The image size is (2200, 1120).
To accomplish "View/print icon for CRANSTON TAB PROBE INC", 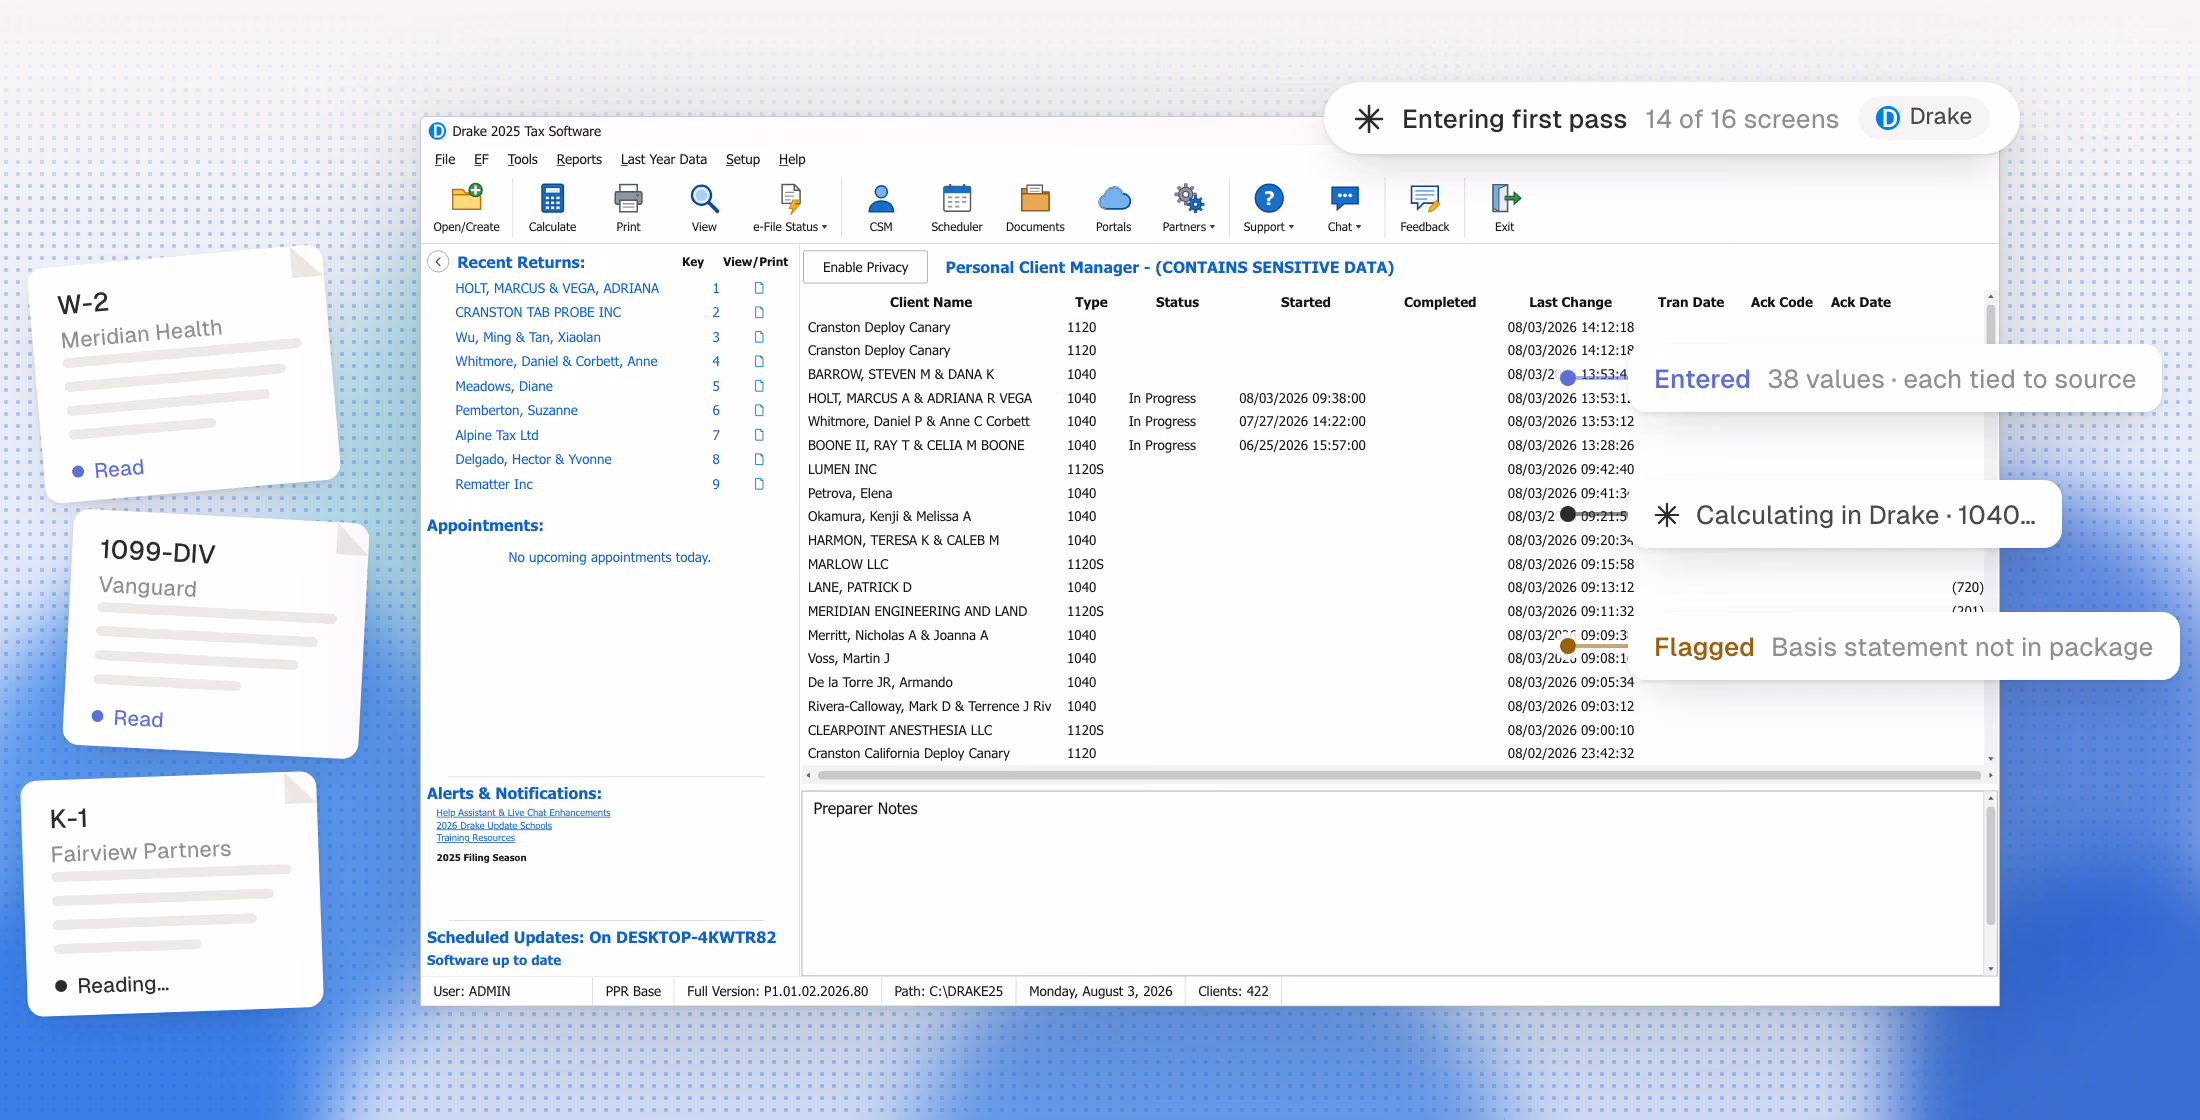I will [x=759, y=312].
